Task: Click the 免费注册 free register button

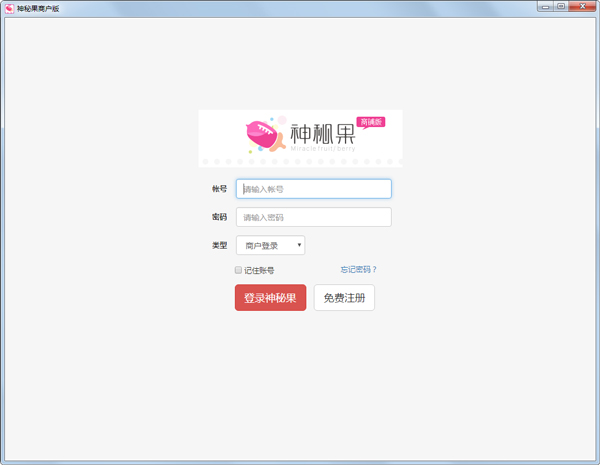Action: [x=344, y=297]
